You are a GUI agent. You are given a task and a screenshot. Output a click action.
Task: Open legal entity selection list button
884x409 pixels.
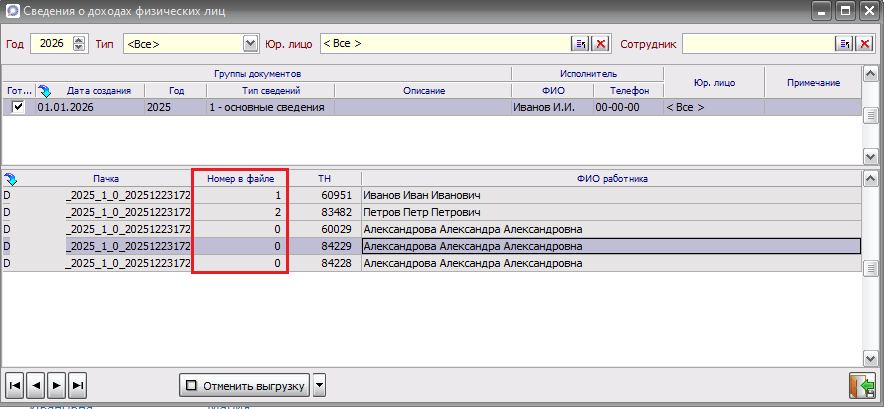click(x=580, y=44)
